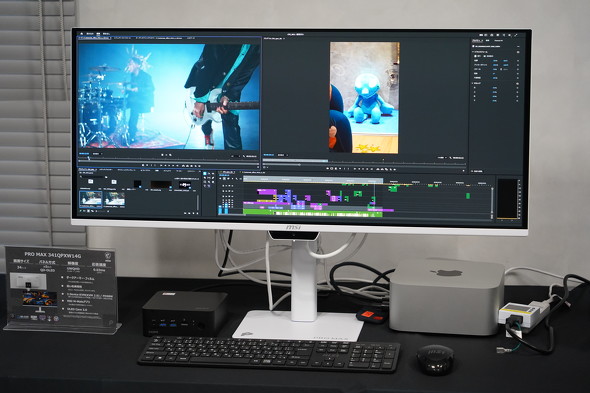Open the search field in the Project panel
This screenshot has height=393, width=590.
(x=94, y=176)
